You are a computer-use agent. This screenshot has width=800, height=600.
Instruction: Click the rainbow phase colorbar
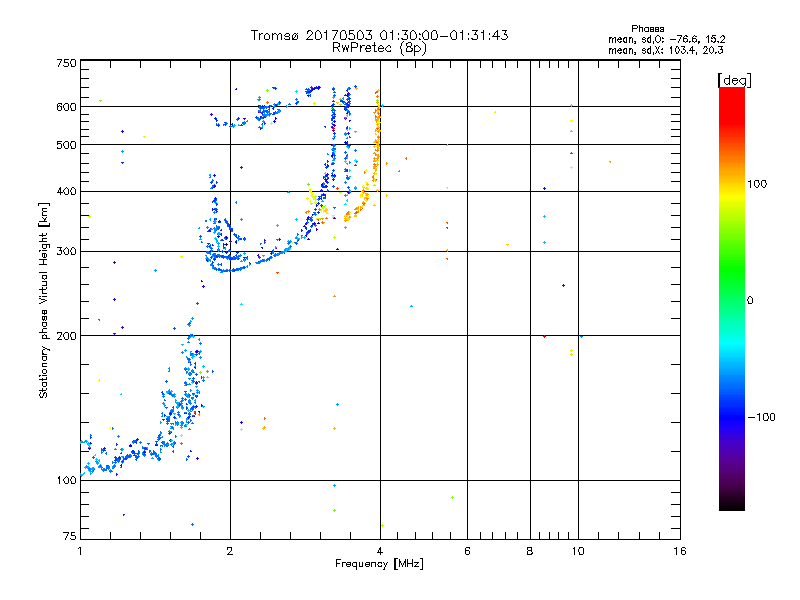coord(732,299)
